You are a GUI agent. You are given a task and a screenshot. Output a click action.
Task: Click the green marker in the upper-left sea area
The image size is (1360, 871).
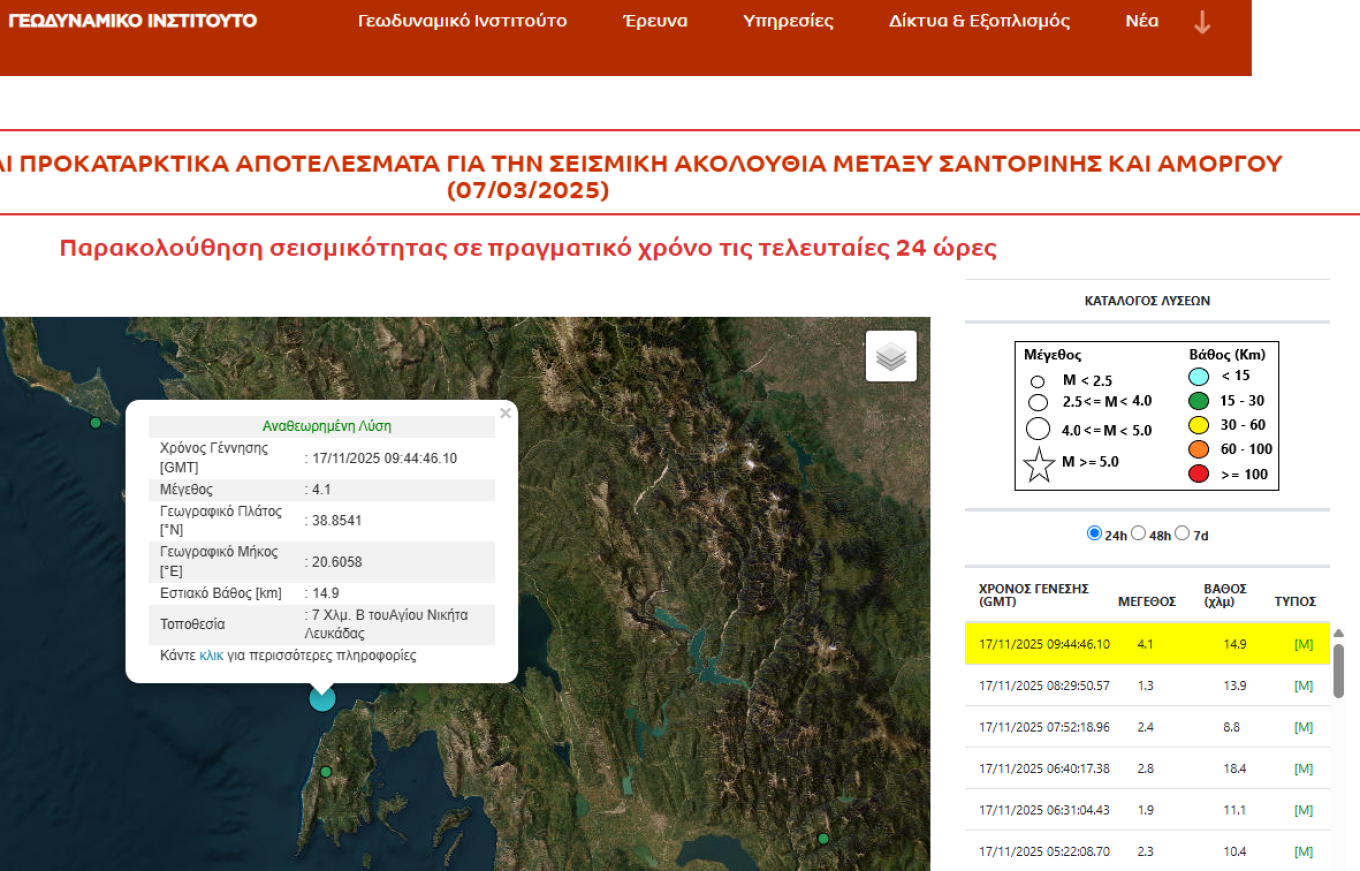pos(94,423)
